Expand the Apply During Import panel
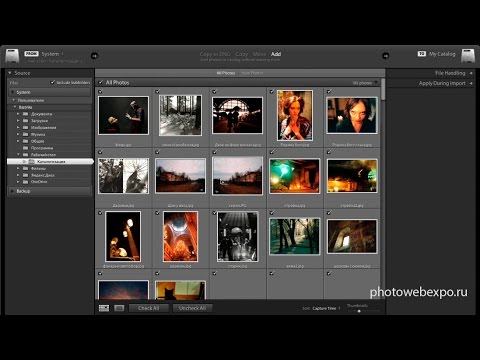Image resolution: width=480 pixels, height=360 pixels. coord(471,83)
